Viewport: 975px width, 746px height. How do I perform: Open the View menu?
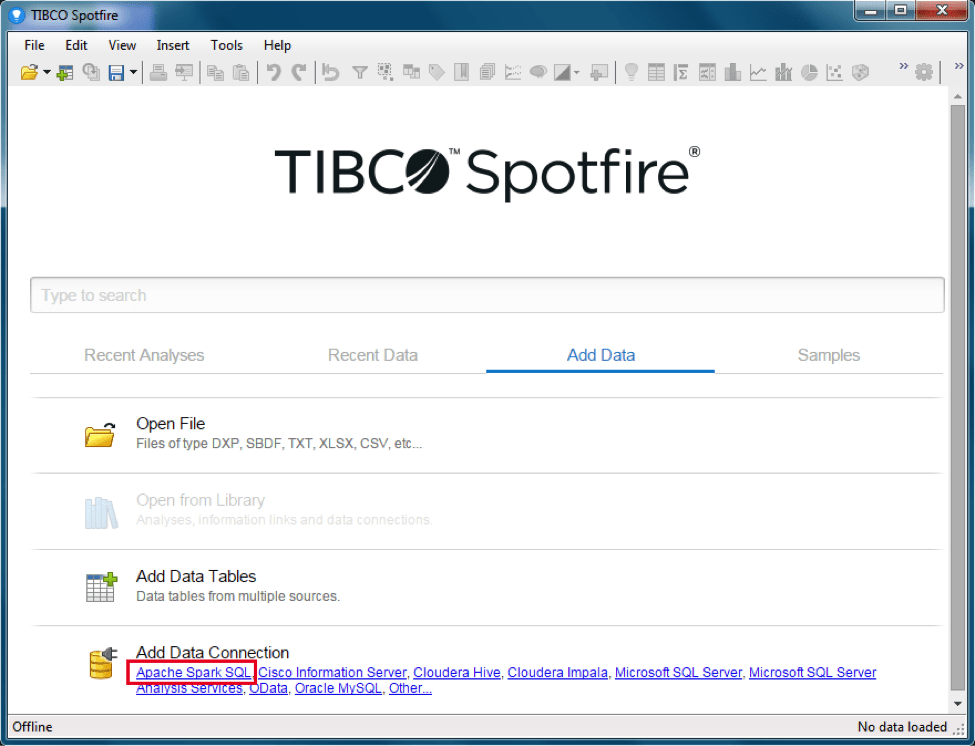[122, 45]
